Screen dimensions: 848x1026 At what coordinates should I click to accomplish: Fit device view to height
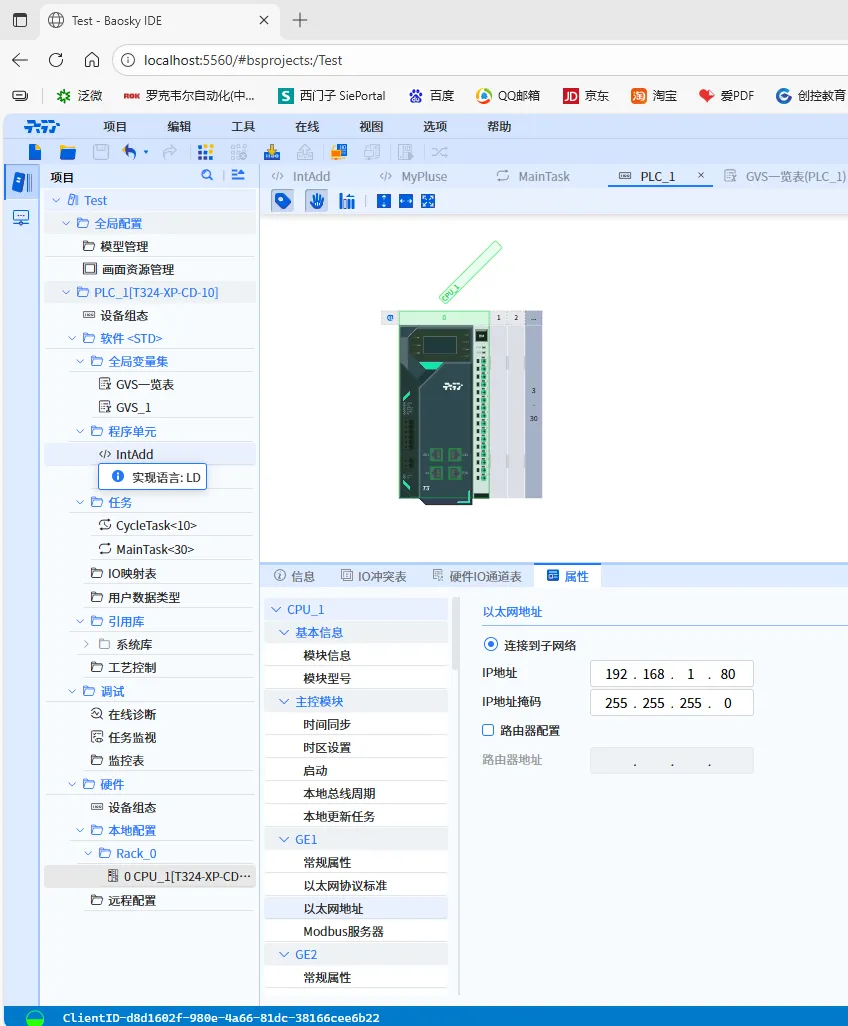tap(384, 201)
